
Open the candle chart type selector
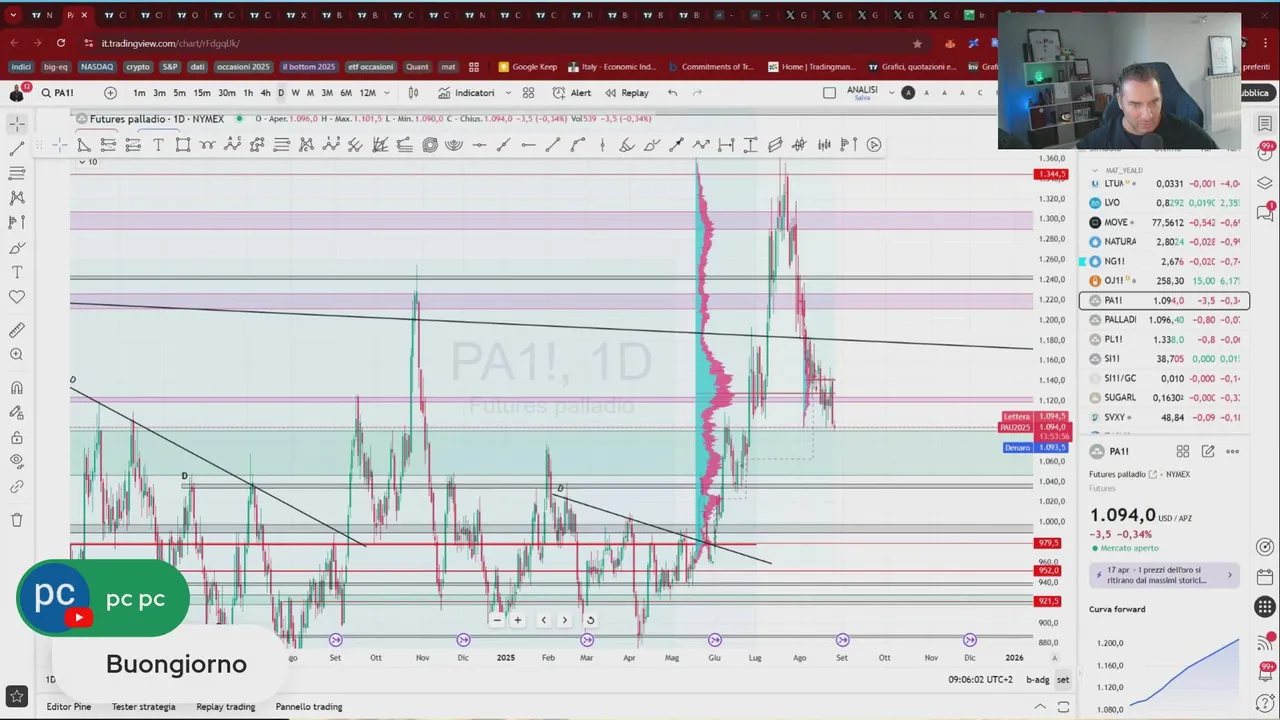click(x=413, y=93)
